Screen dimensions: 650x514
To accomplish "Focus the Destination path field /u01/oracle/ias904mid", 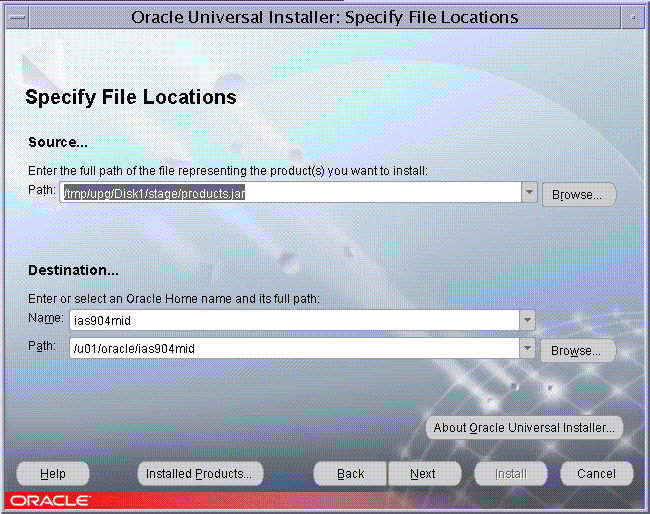I will point(294,348).
